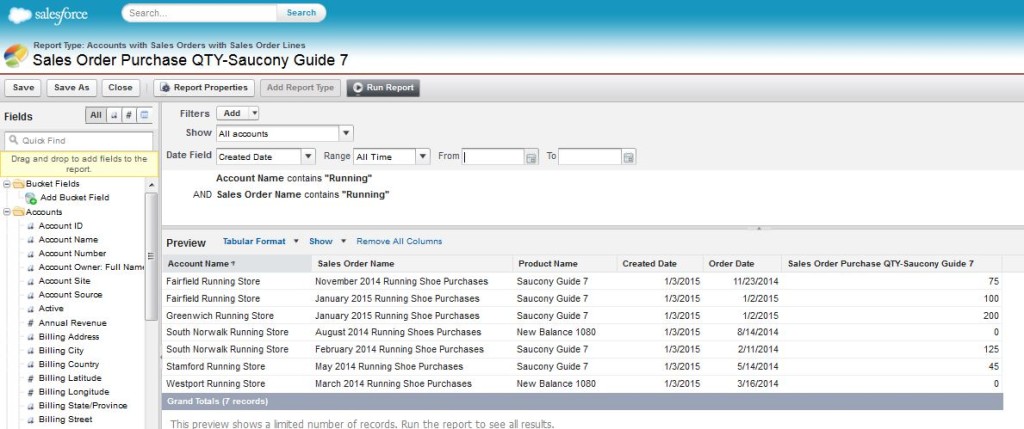Viewport: 1024px width, 429px height.
Task: Click the fields list scrollbar thumb
Action: click(x=151, y=256)
